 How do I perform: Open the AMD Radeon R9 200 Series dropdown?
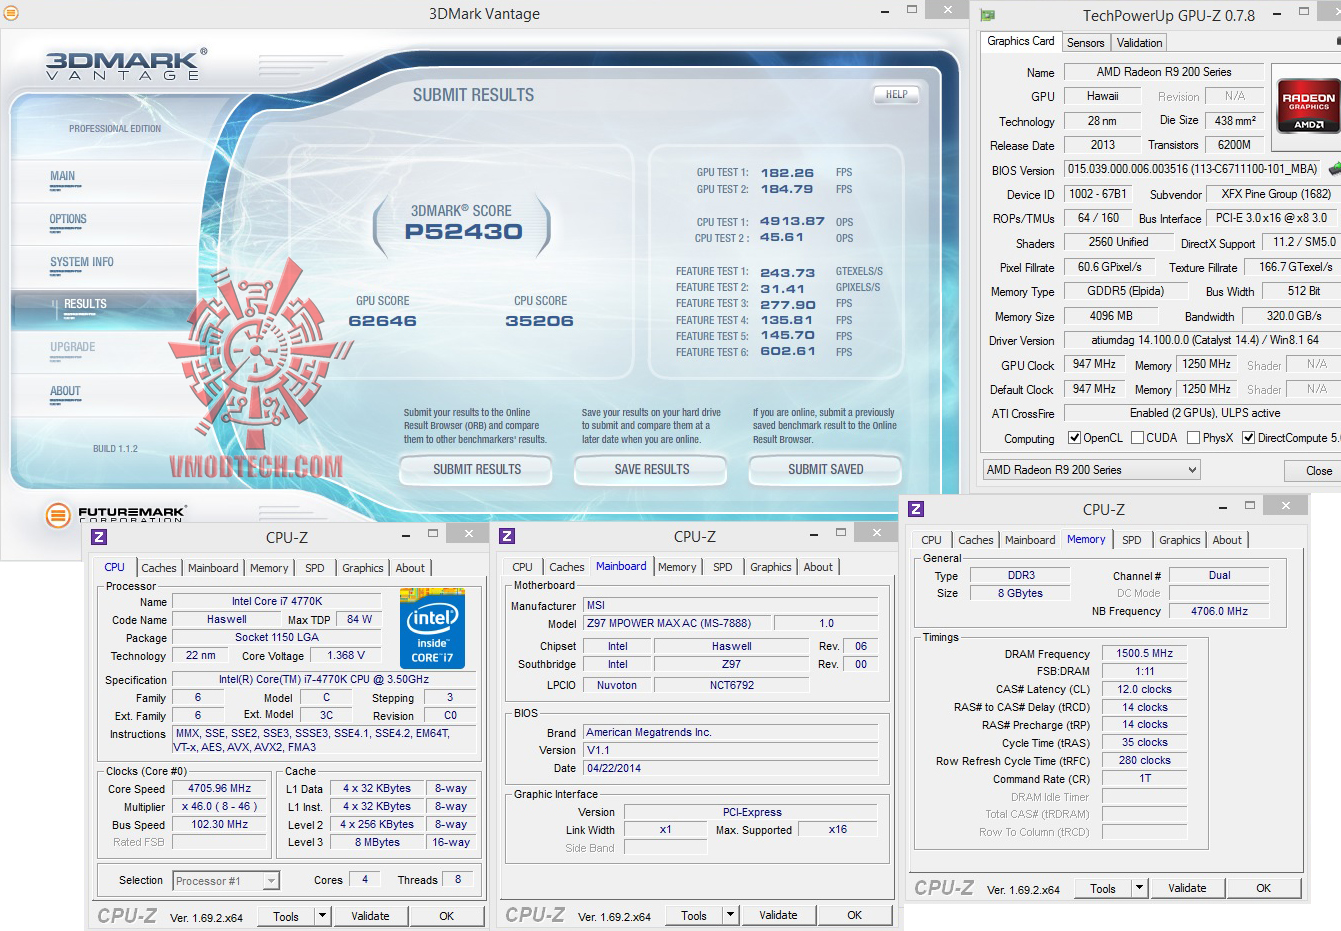1091,470
